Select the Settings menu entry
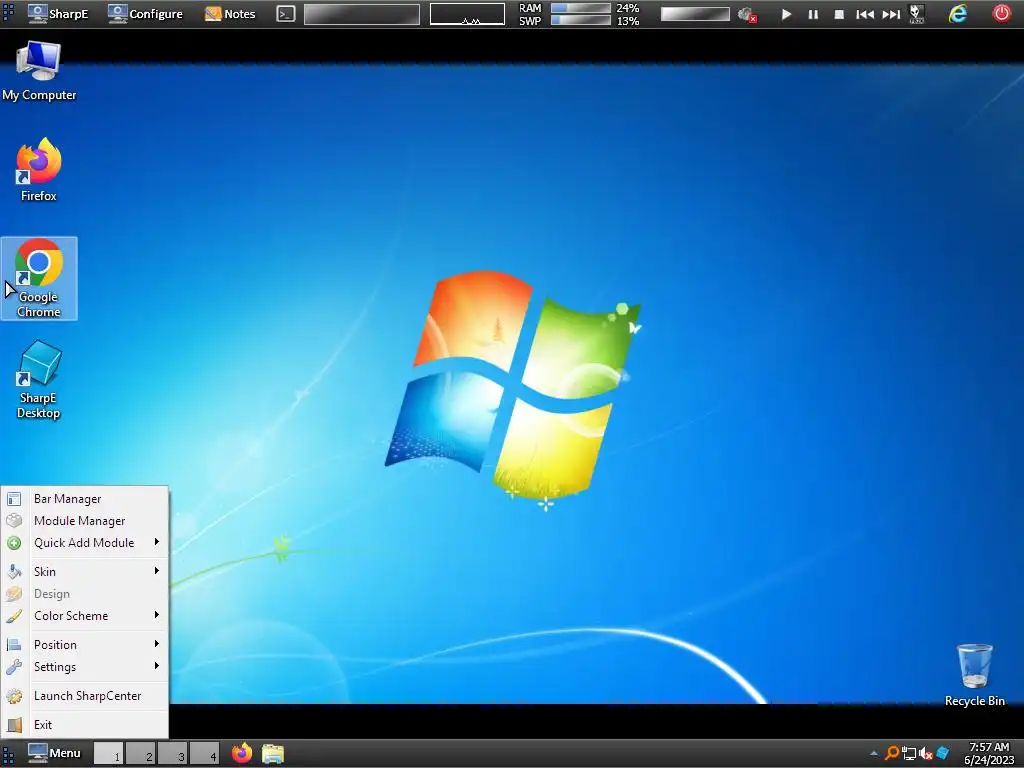Image resolution: width=1024 pixels, height=768 pixels. [x=84, y=667]
